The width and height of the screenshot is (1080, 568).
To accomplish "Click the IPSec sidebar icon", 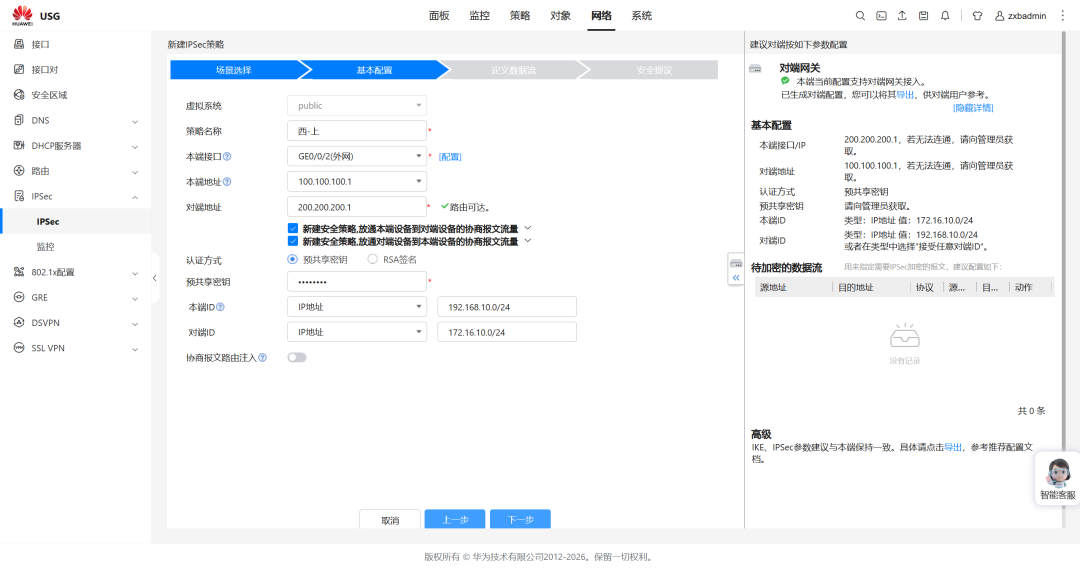I will [19, 196].
